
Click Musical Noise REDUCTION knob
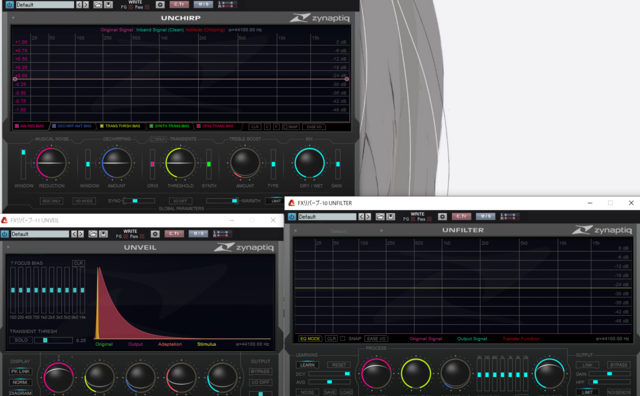pyautogui.click(x=51, y=163)
